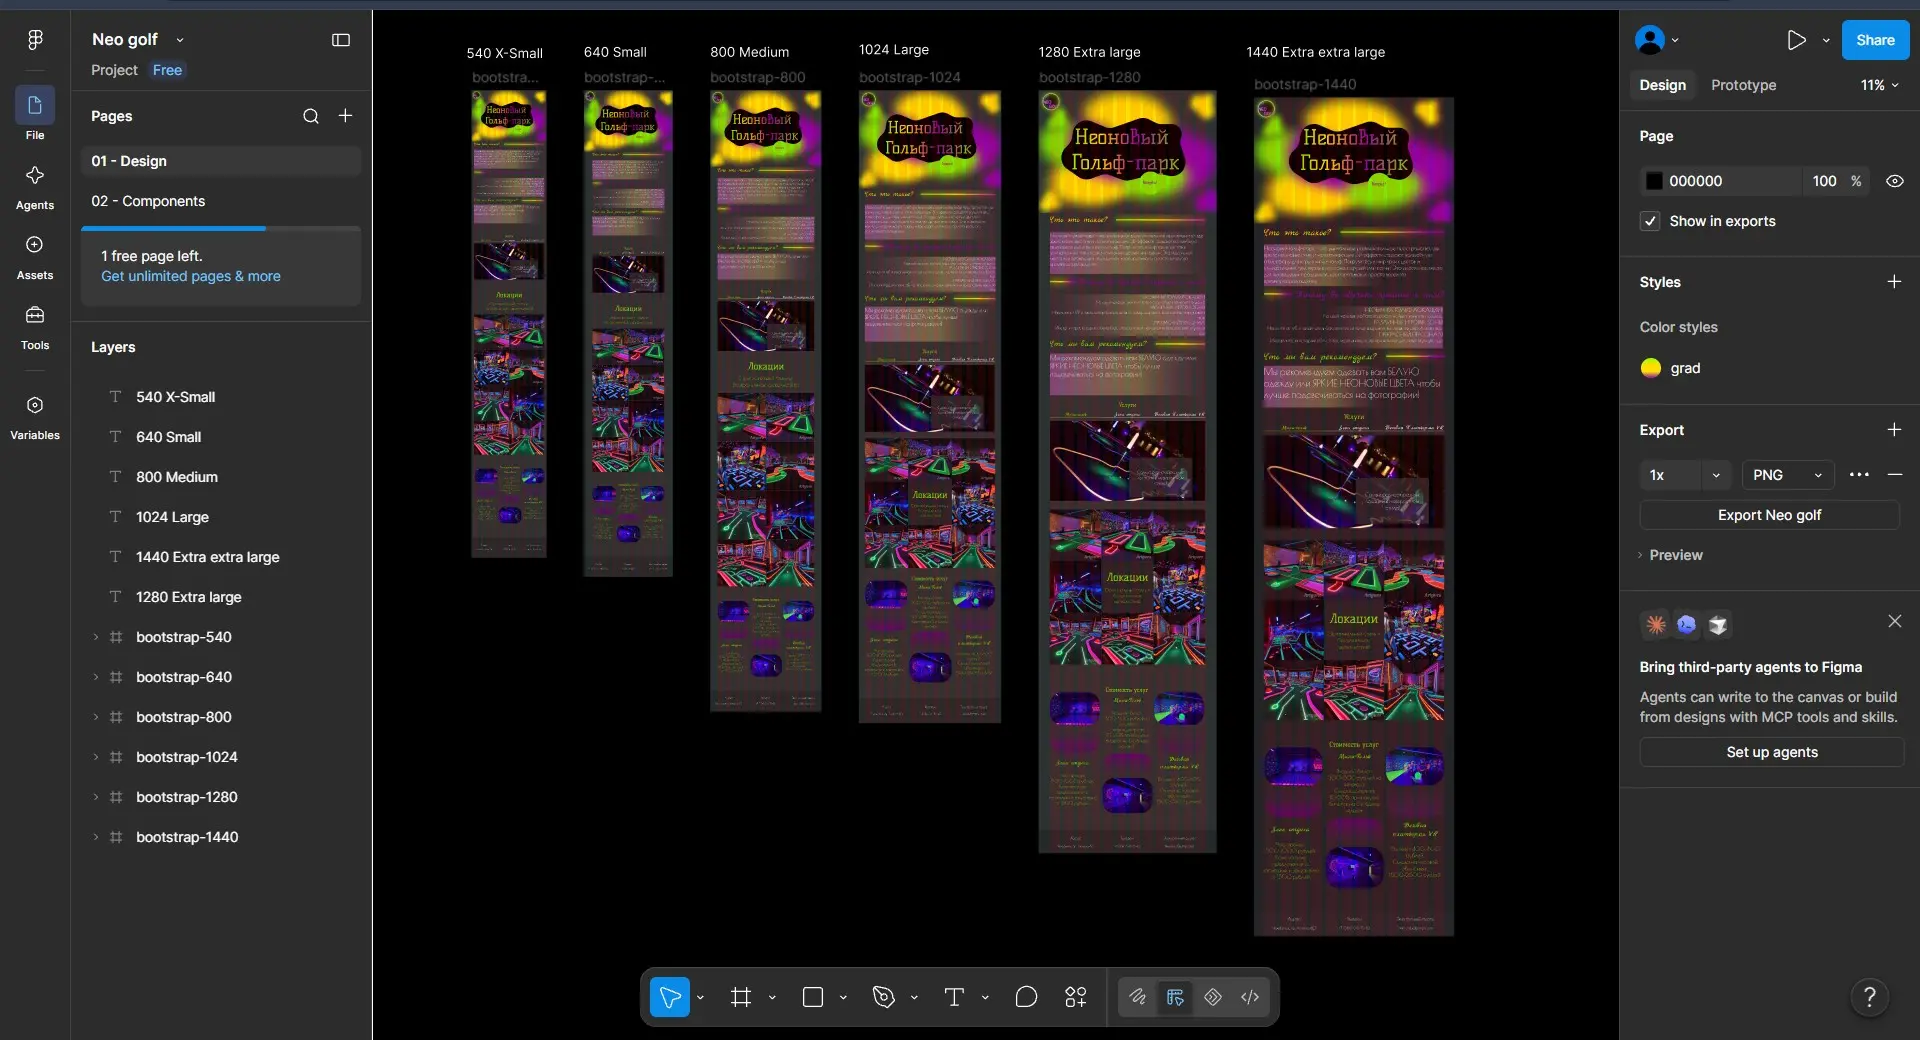Viewport: 1920px width, 1040px height.
Task: Select the Comment tool in the toolbar
Action: click(1026, 997)
